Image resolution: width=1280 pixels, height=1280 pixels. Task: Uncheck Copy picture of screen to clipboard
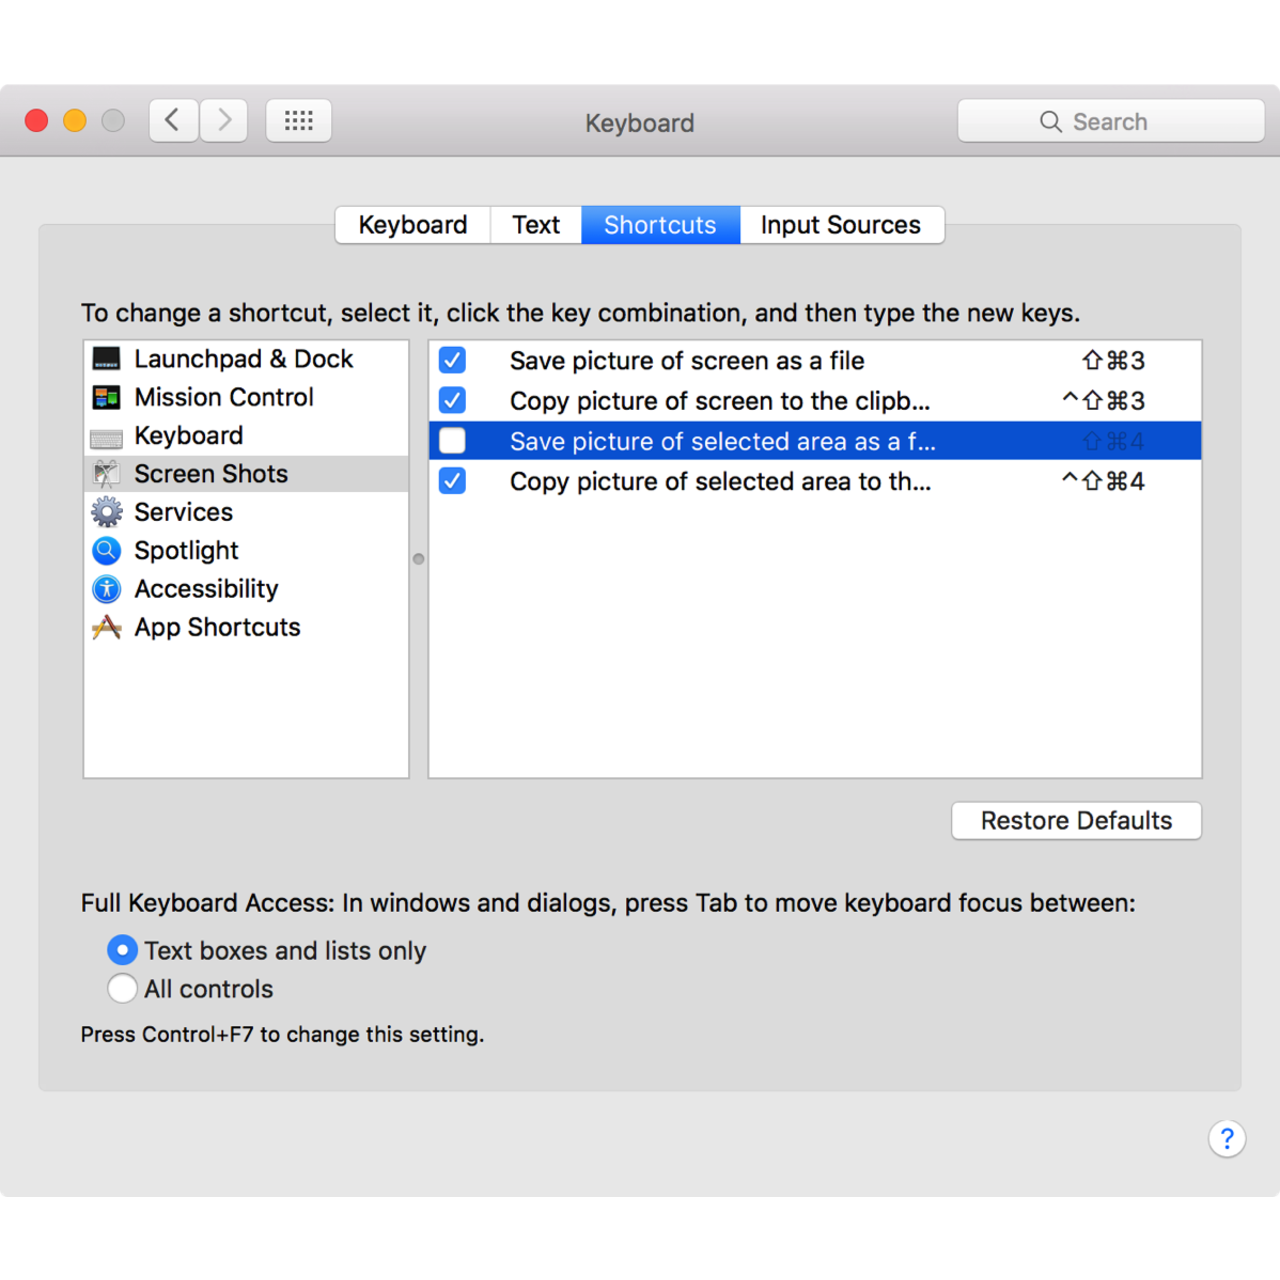click(x=452, y=401)
